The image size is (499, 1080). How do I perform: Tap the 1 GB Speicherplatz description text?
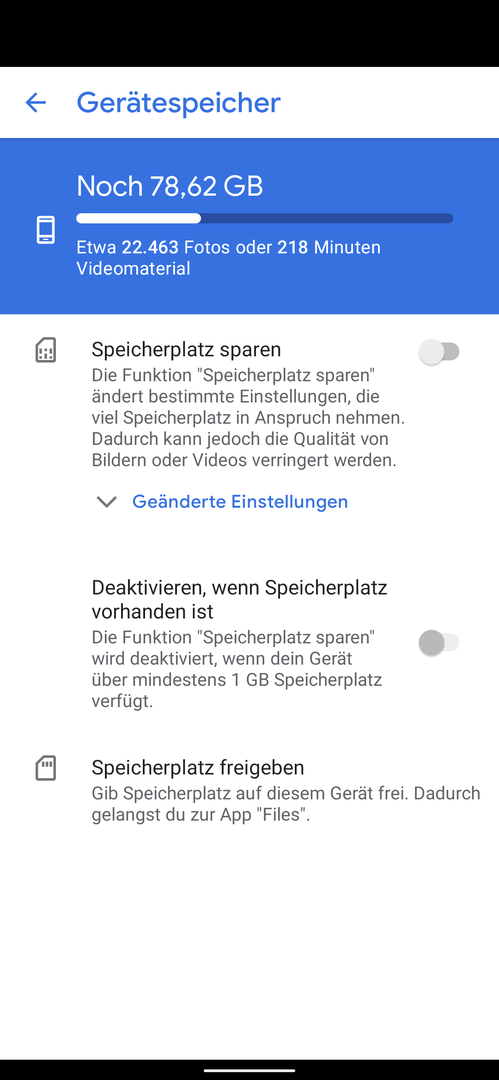[237, 669]
